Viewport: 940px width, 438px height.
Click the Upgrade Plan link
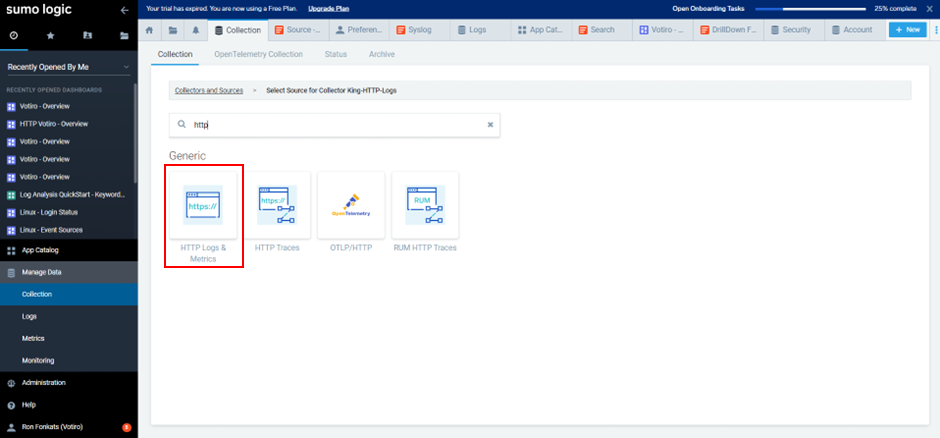click(x=329, y=8)
